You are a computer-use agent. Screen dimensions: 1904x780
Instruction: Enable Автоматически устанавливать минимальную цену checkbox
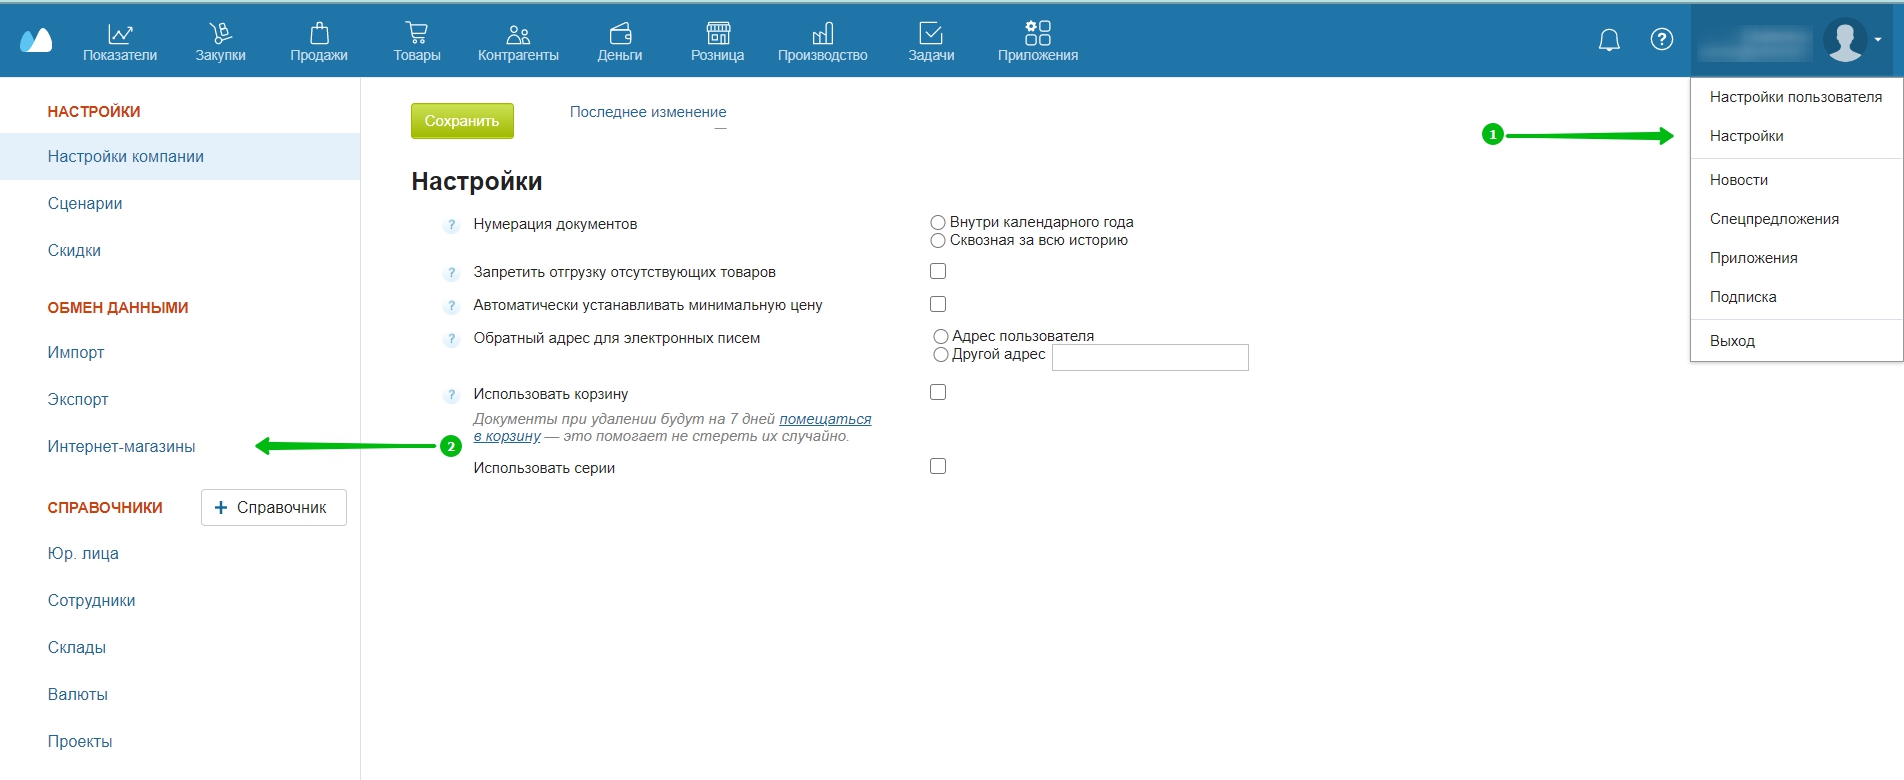click(x=938, y=304)
